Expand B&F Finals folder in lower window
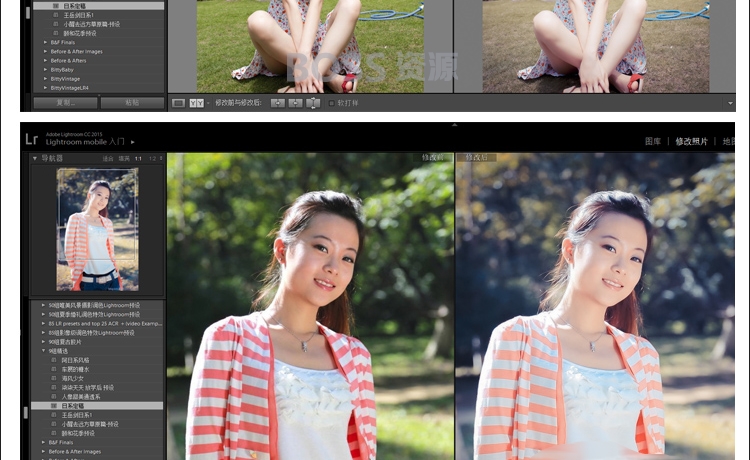Image resolution: width=750 pixels, height=460 pixels. click(44, 442)
